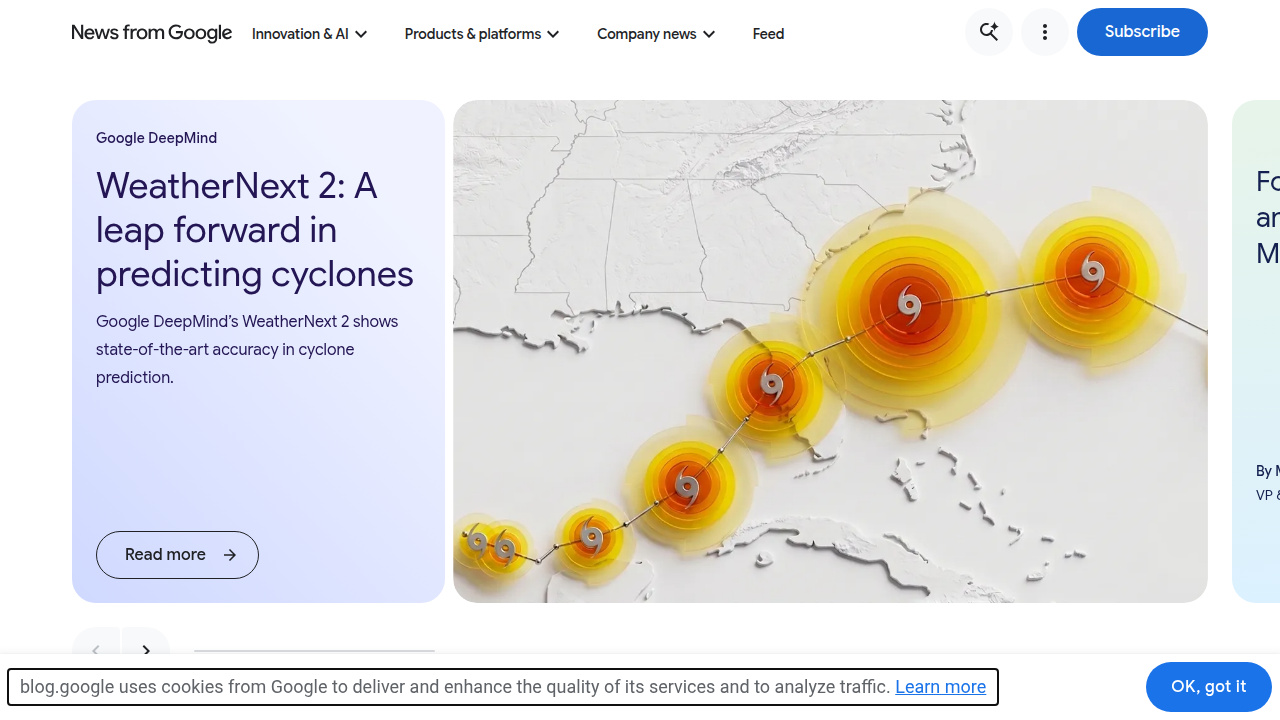Click the Google DeepMind label
Viewport: 1280px width, 720px height.
(x=156, y=138)
